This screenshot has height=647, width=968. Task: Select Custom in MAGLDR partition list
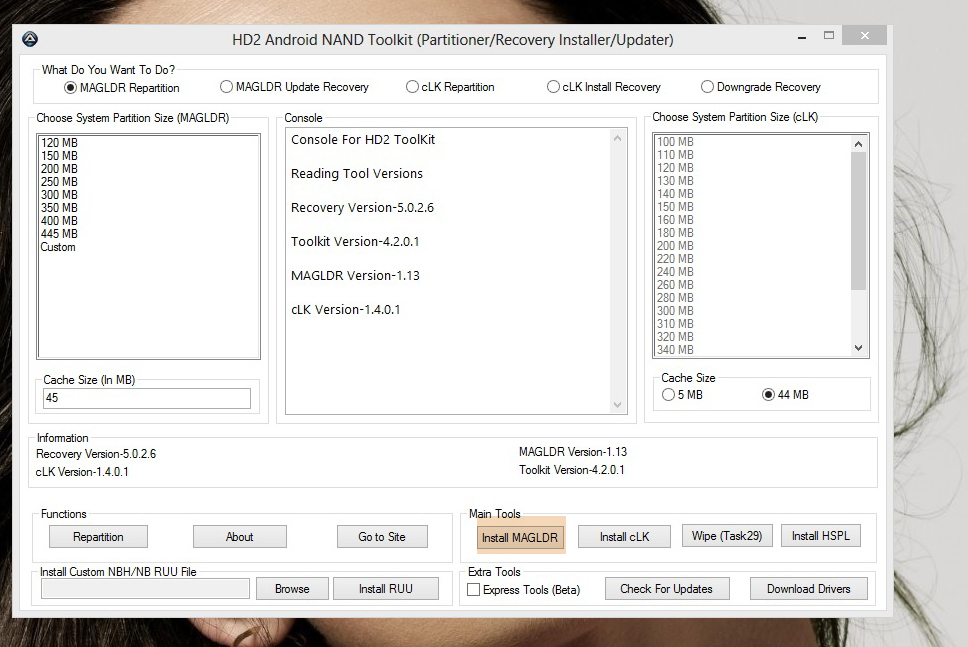click(58, 247)
